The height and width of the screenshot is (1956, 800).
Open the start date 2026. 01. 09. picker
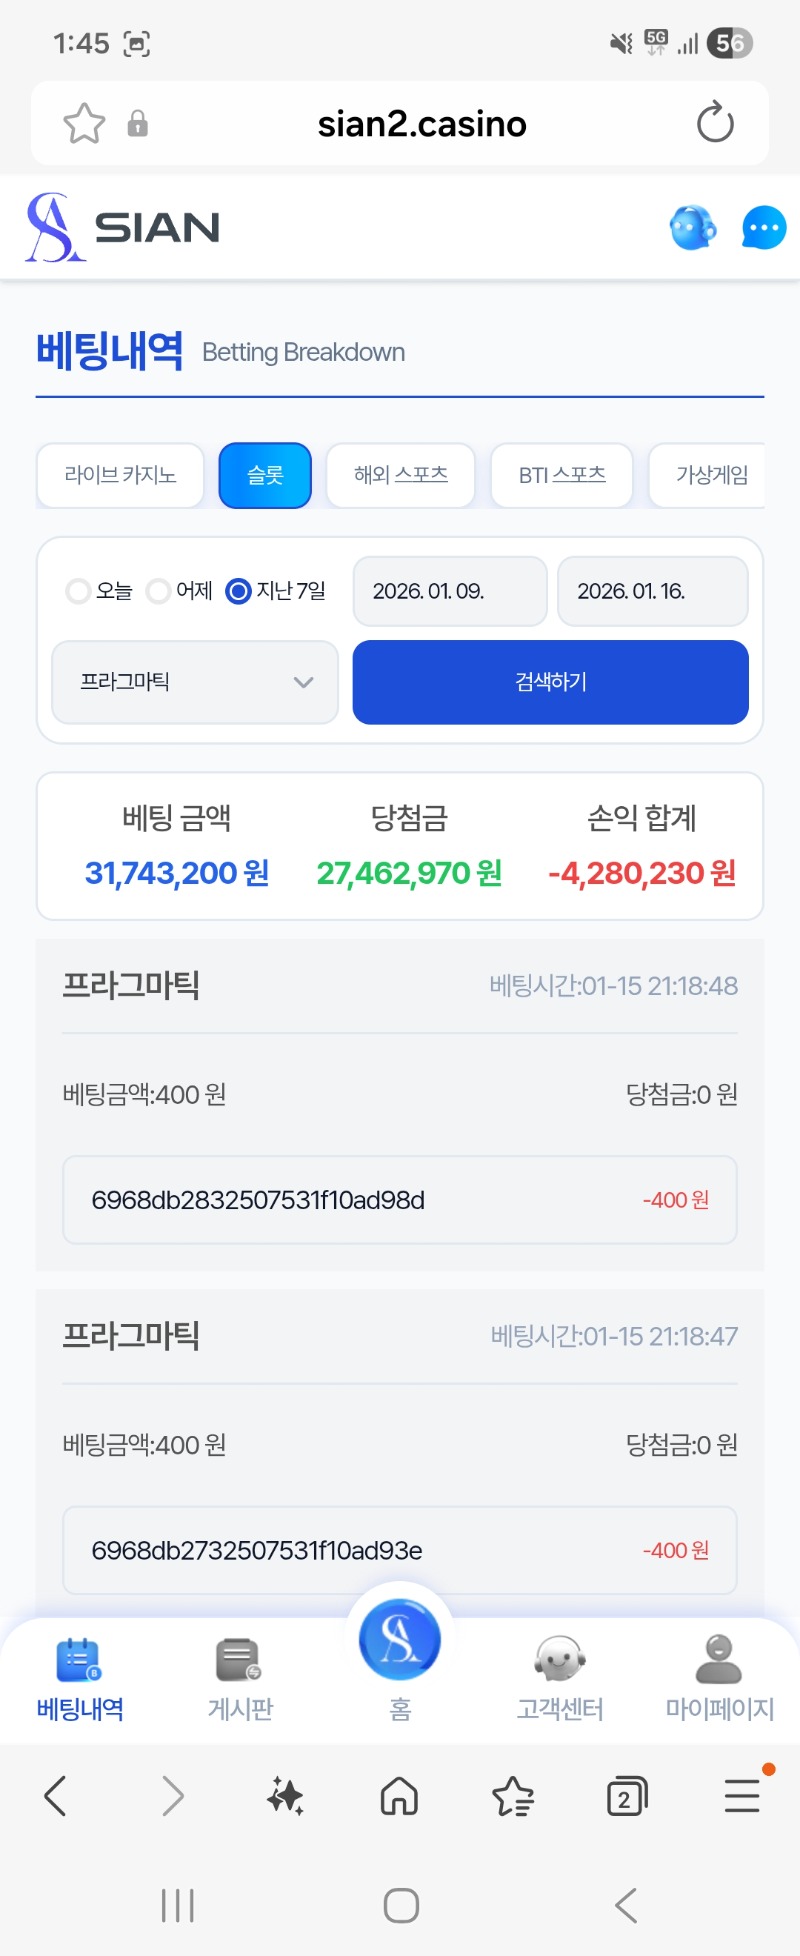coord(449,592)
